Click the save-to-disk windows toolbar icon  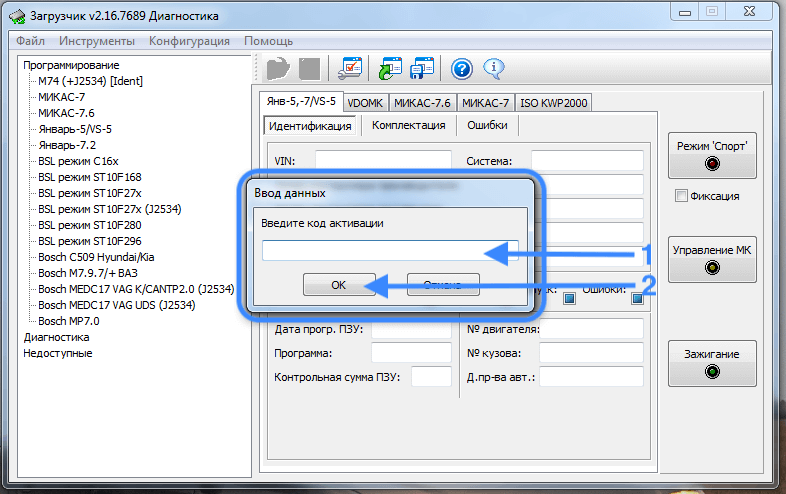pyautogui.click(x=422, y=68)
